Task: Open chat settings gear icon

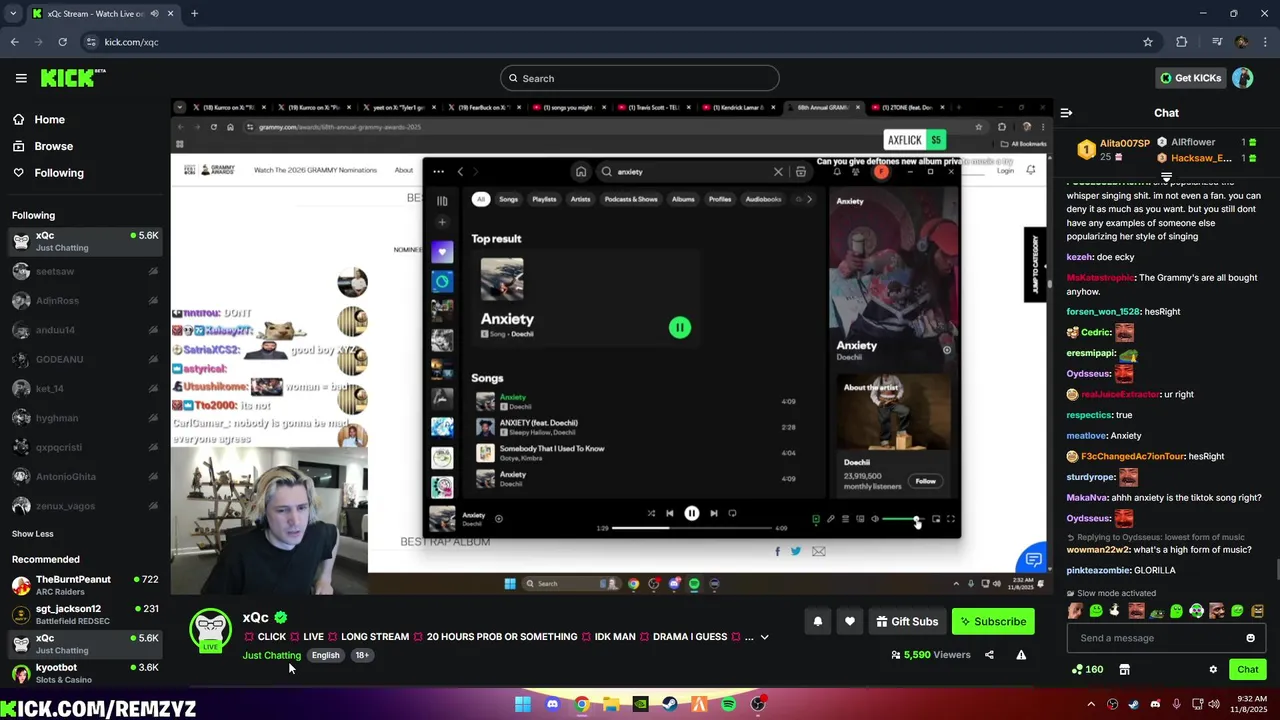Action: click(x=1213, y=669)
